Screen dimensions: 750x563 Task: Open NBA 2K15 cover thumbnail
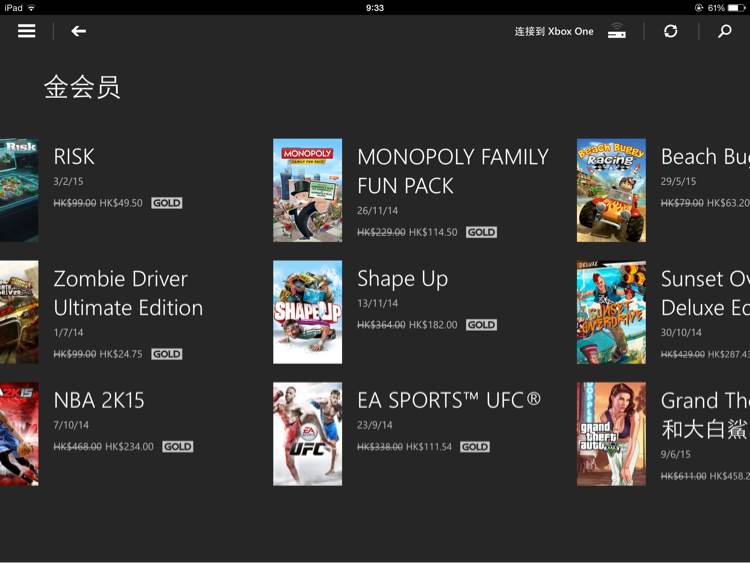[19, 434]
